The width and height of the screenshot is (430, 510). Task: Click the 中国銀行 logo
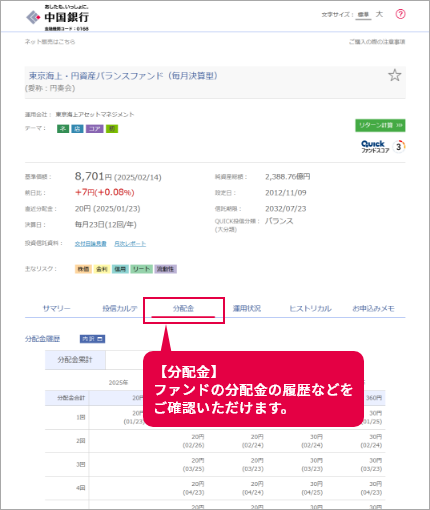pyautogui.click(x=57, y=18)
